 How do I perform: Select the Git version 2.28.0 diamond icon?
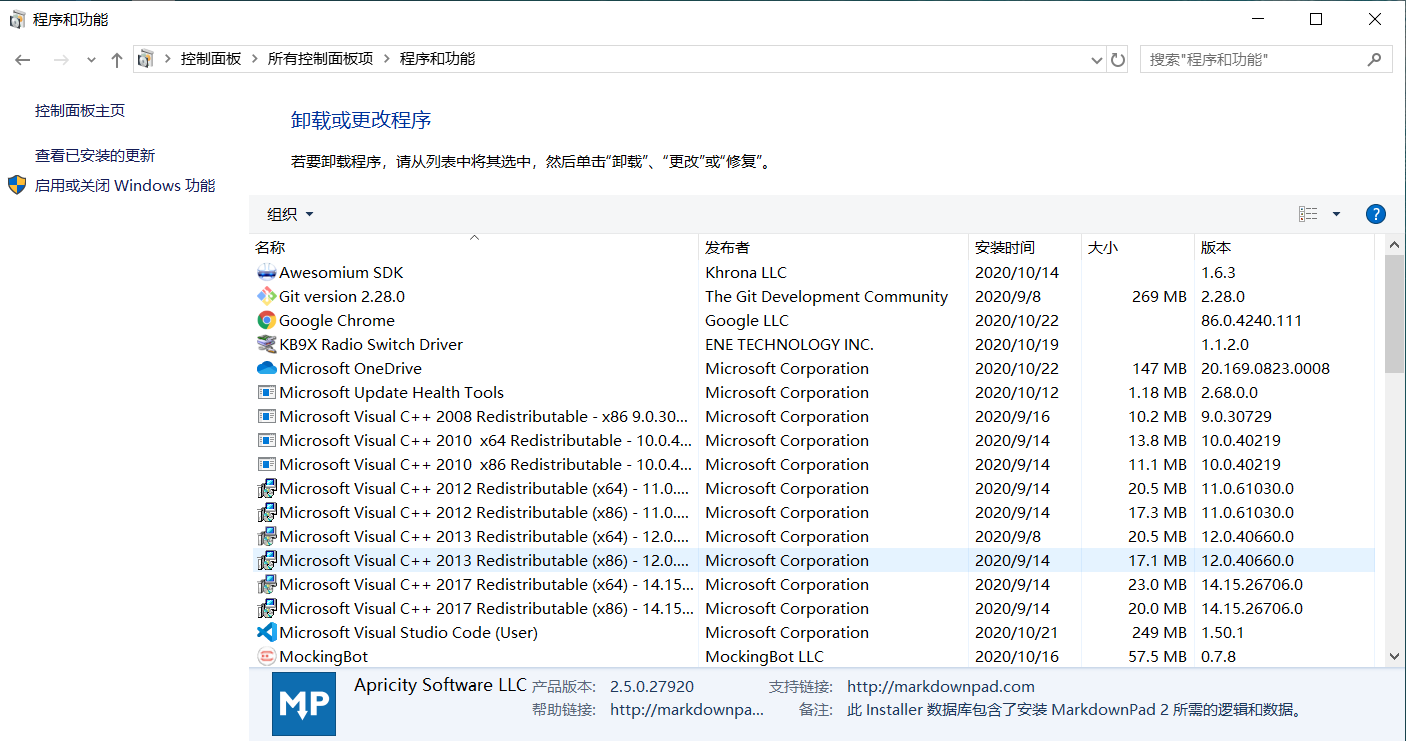(266, 296)
